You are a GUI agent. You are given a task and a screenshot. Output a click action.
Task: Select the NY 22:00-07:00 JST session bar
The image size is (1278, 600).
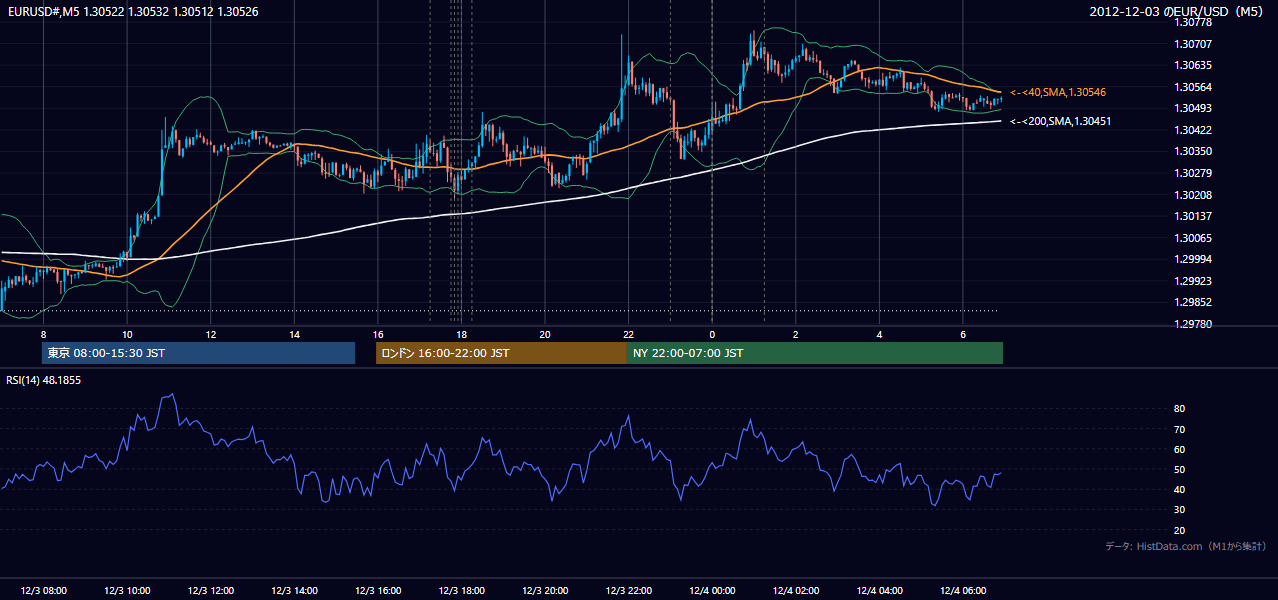pyautogui.click(x=815, y=353)
